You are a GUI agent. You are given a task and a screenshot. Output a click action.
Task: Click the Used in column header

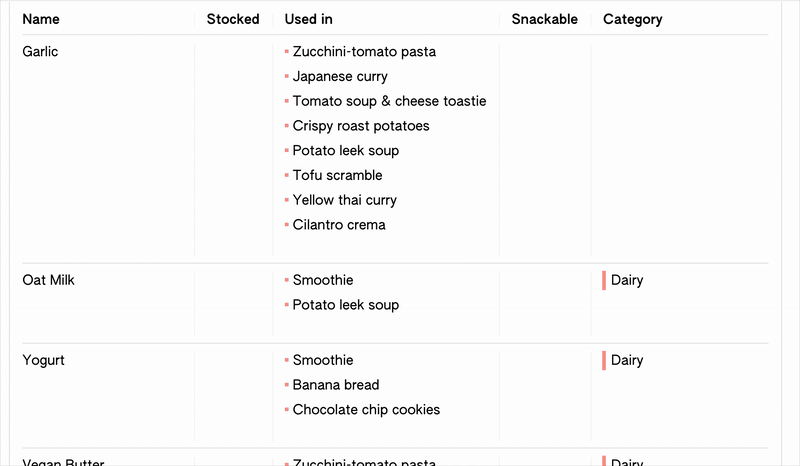coord(309,19)
